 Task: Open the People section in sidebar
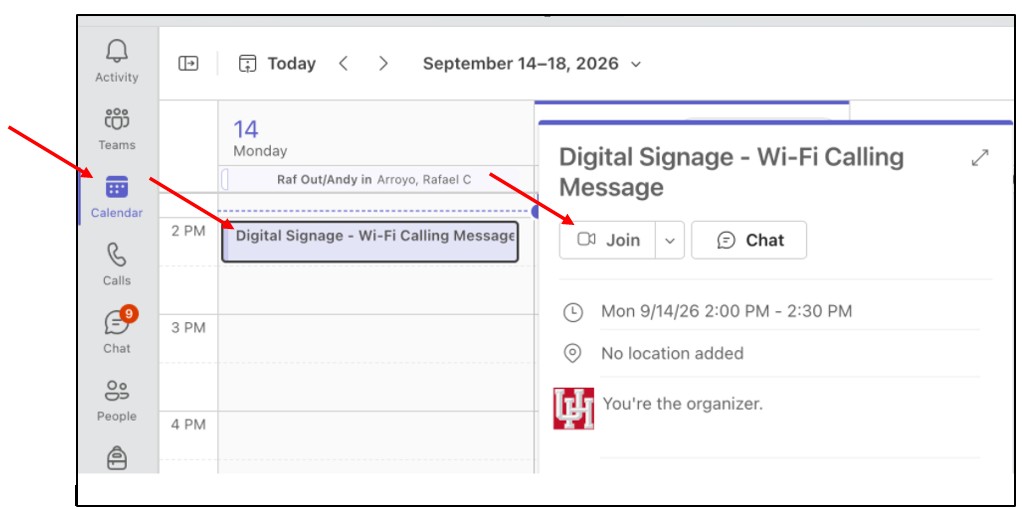117,400
